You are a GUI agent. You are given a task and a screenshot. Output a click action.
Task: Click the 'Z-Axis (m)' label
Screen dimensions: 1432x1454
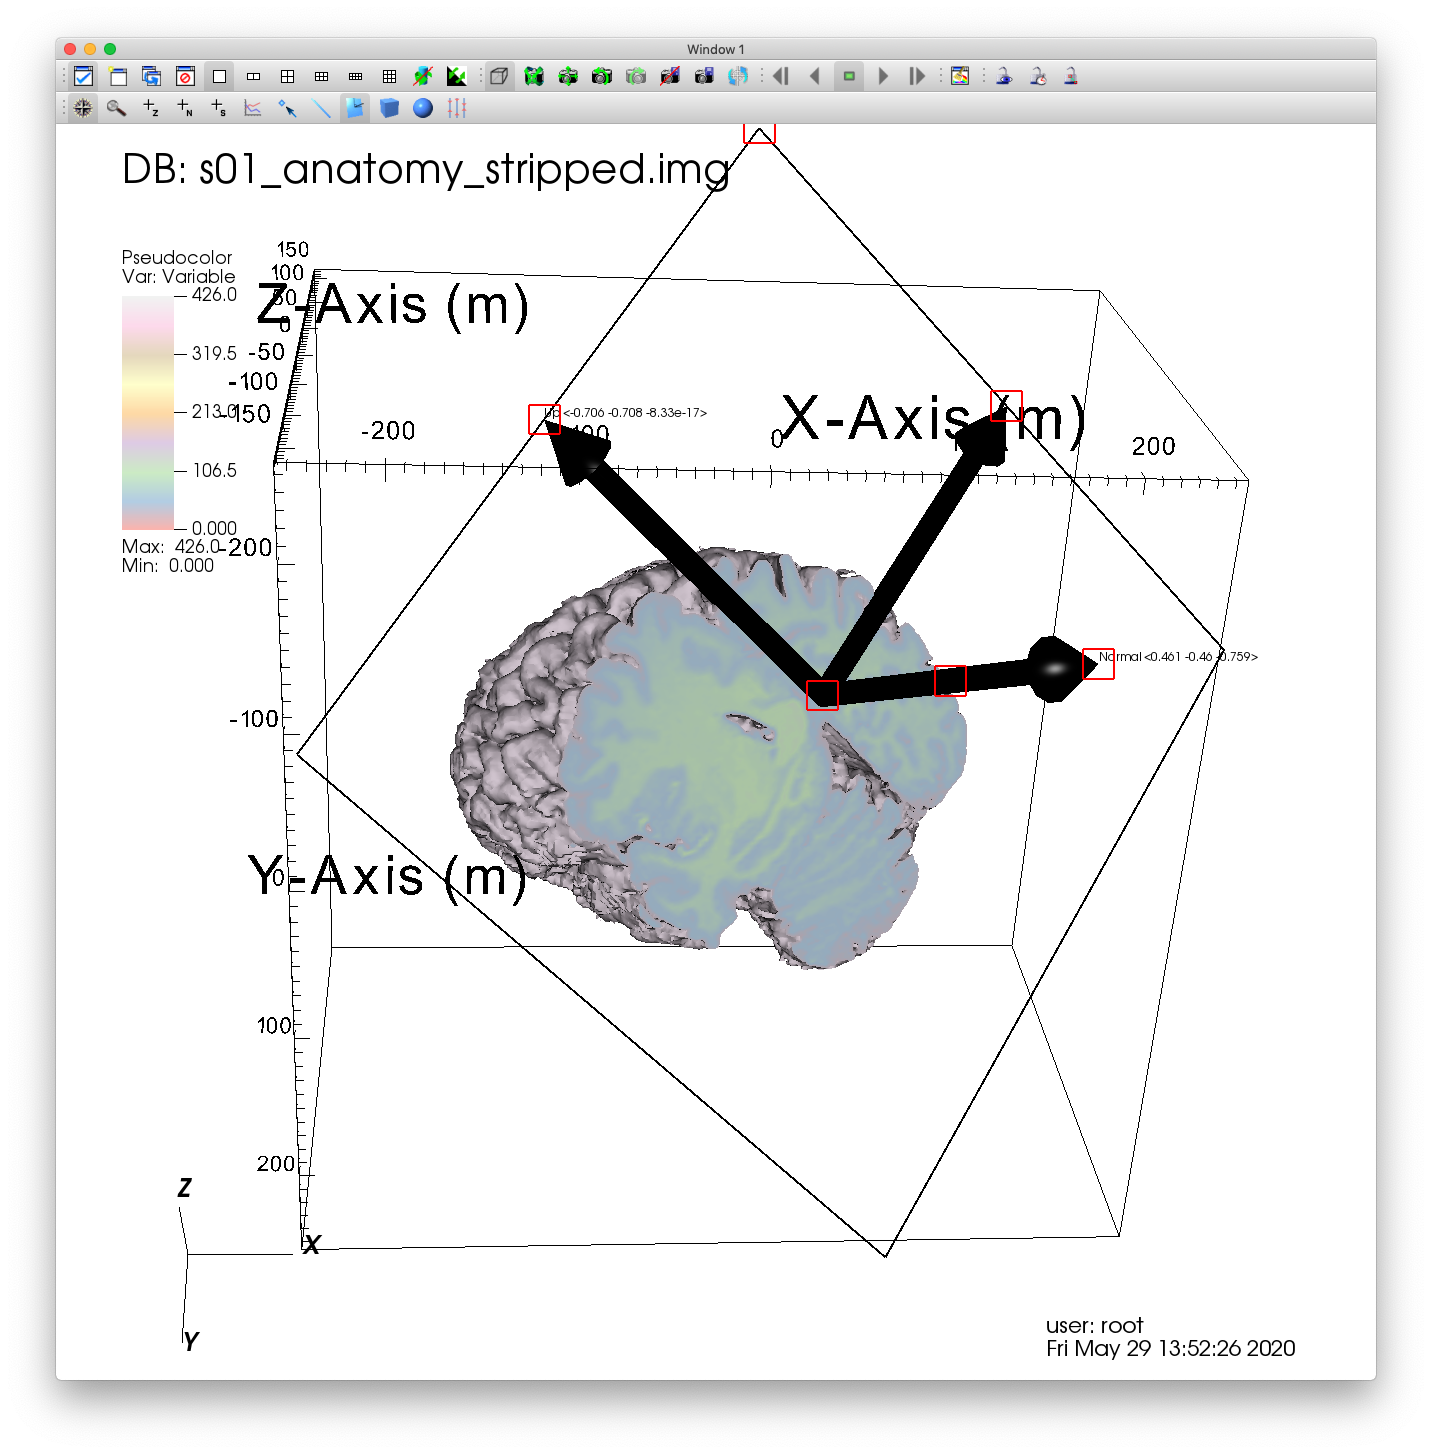pyautogui.click(x=393, y=305)
